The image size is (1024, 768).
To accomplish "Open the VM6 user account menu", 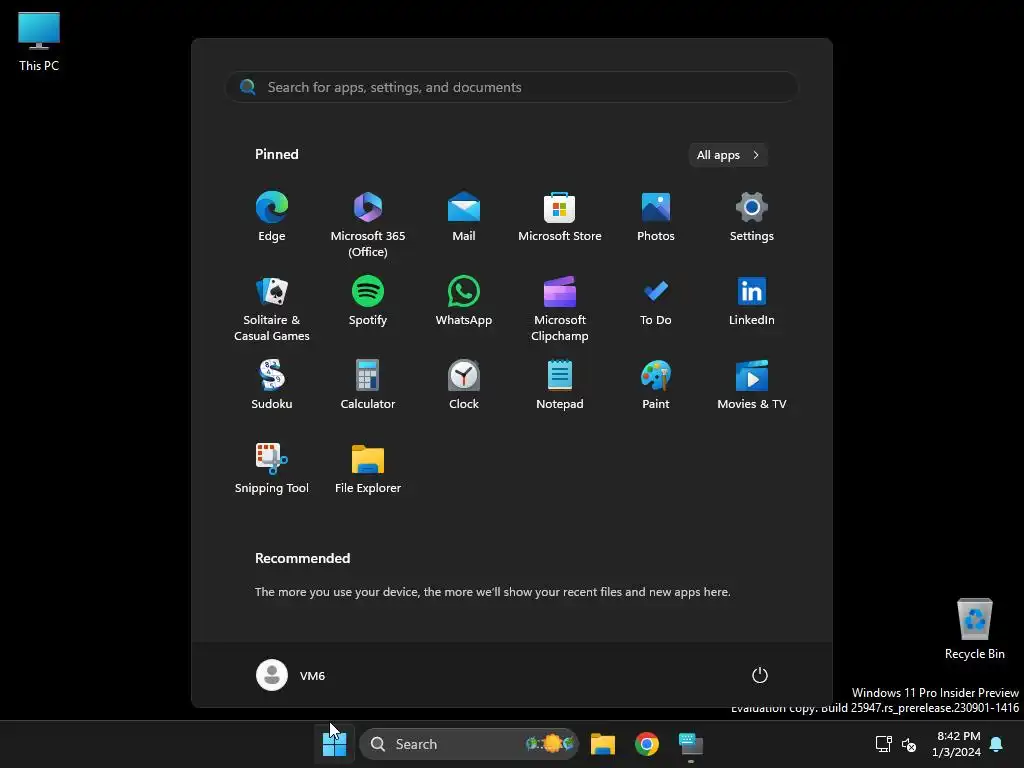I will click(x=291, y=675).
